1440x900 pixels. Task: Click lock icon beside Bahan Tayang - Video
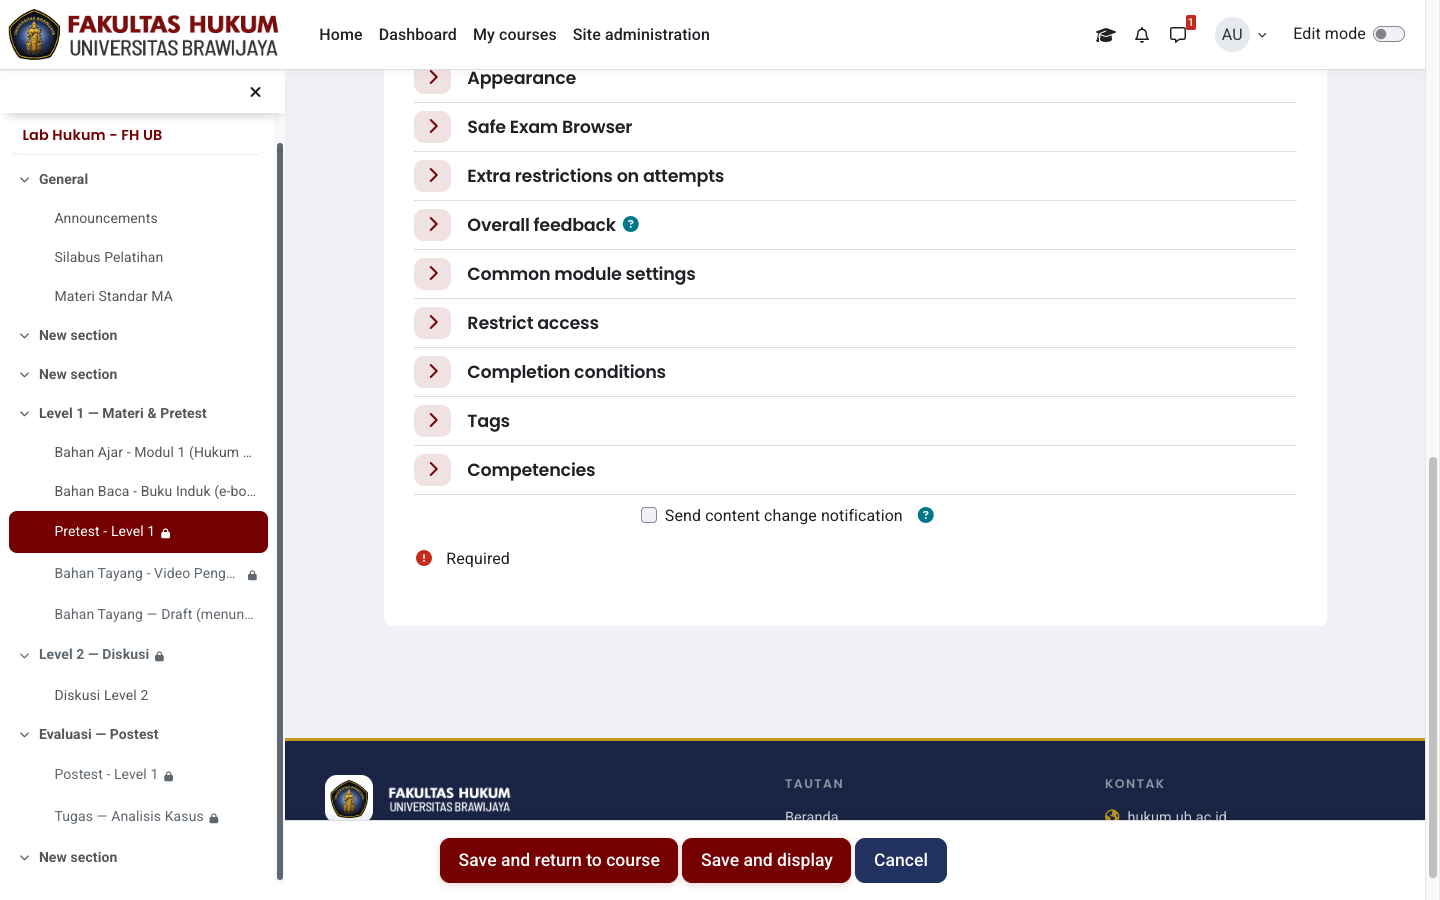[253, 575]
